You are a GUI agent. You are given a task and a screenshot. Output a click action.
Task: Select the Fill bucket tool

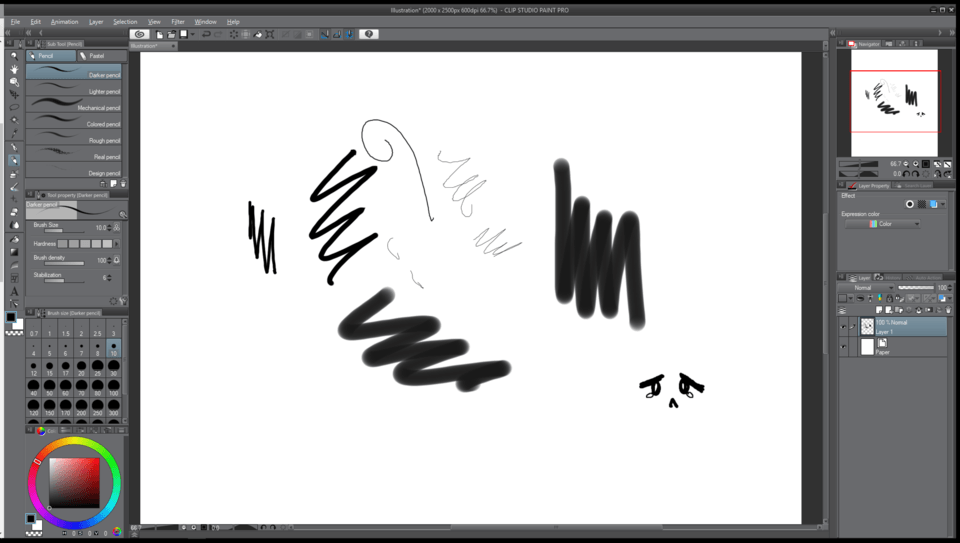coord(14,239)
